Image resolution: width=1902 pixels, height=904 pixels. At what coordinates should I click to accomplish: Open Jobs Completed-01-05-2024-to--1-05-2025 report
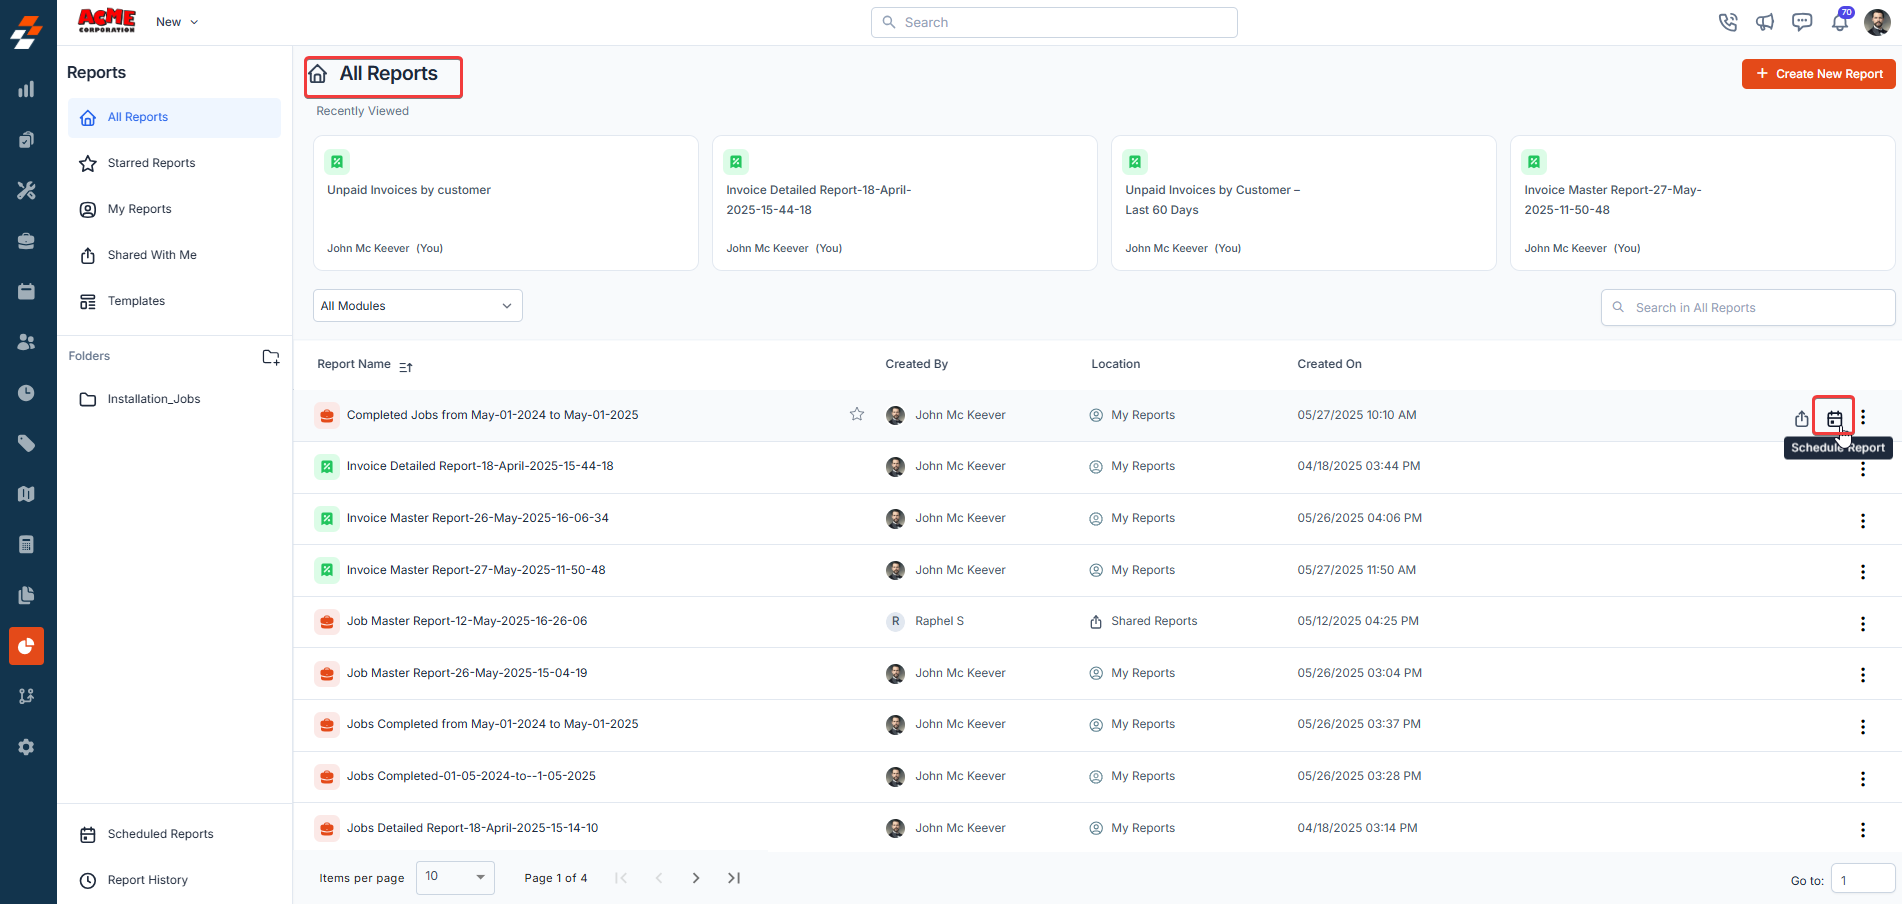pos(471,776)
